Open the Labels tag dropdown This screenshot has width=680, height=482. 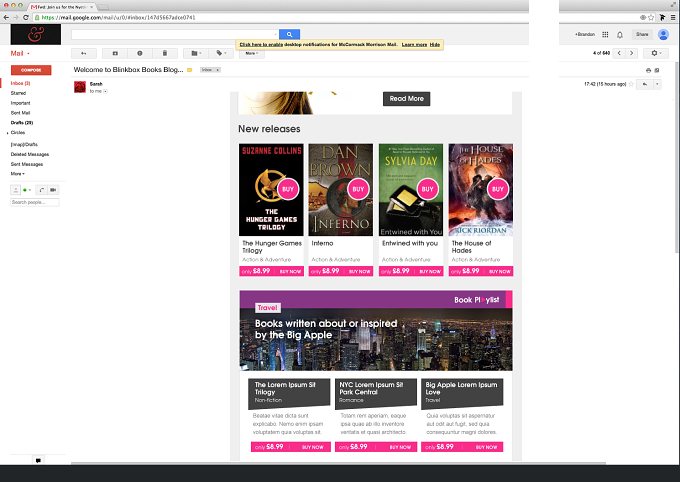(221, 53)
